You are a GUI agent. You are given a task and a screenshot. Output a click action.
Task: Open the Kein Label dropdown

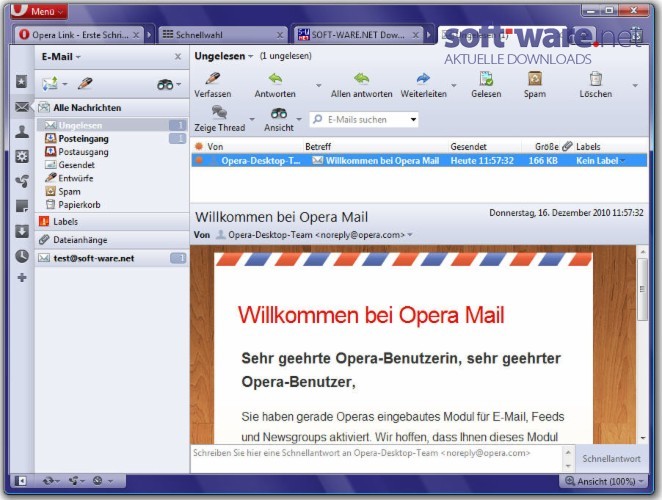tap(601, 160)
